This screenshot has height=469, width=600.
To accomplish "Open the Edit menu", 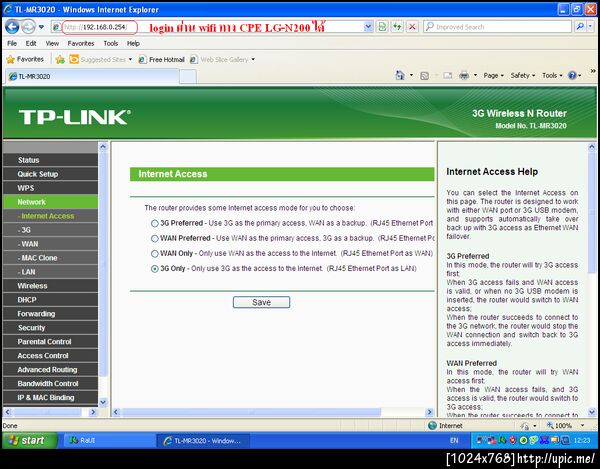I will pos(31,43).
